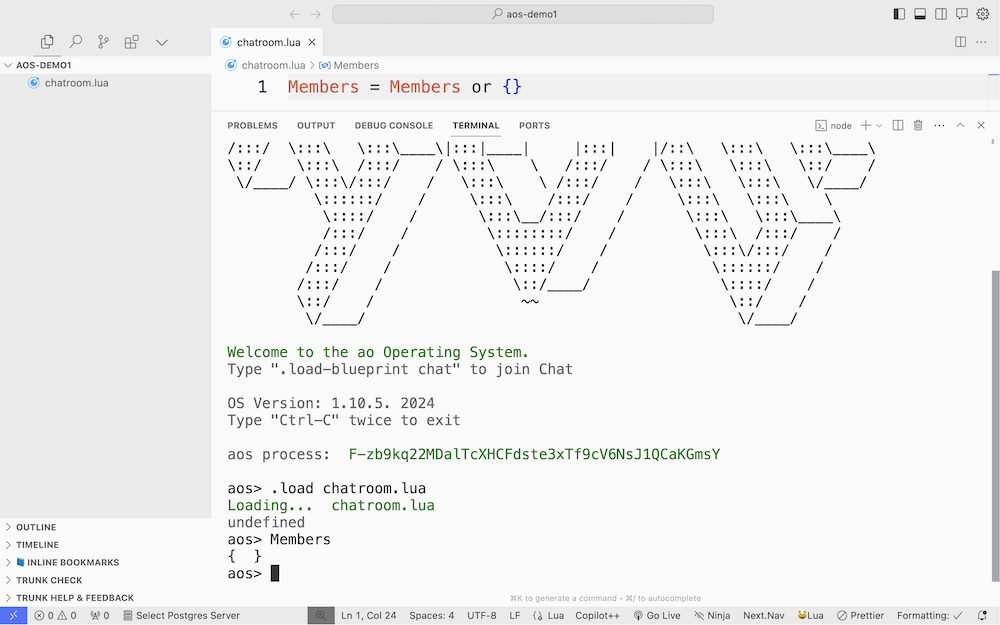The image size is (1000, 625).
Task: Toggle Ninja mode in the status bar
Action: click(x=712, y=616)
